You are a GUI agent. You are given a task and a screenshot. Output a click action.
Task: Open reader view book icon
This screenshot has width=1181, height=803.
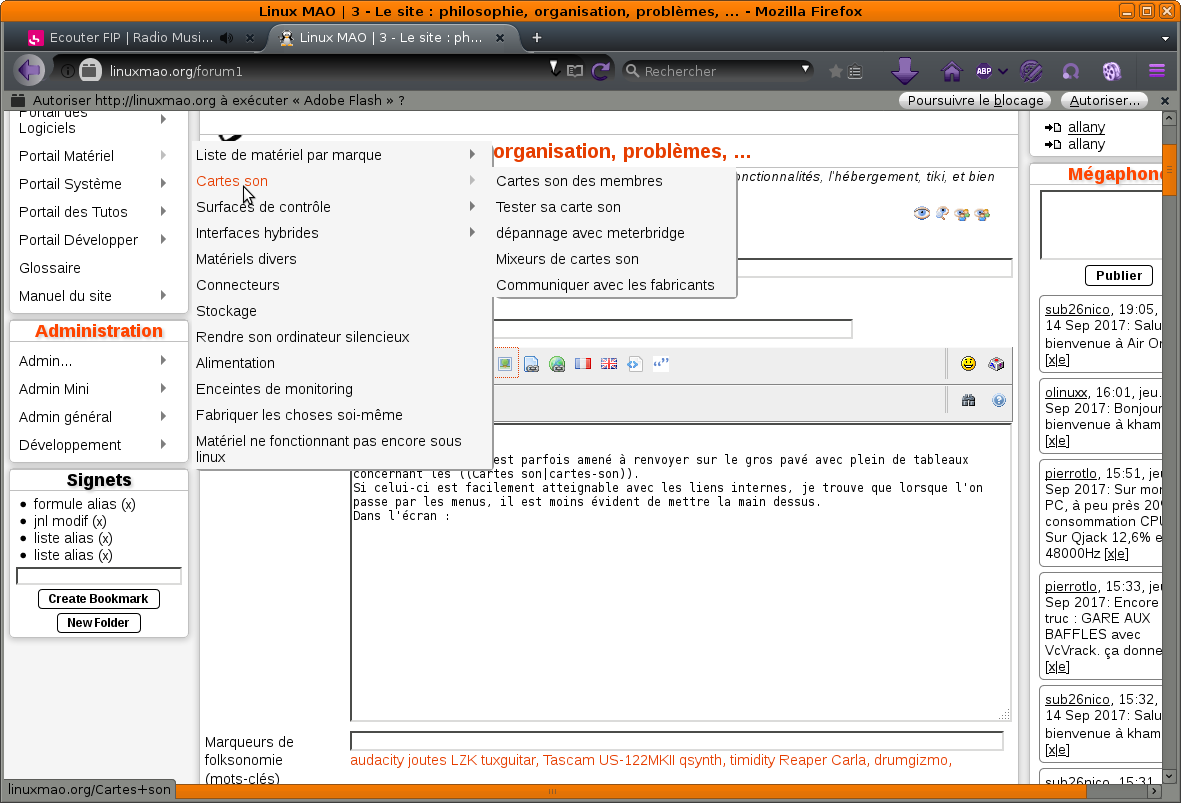coord(575,71)
